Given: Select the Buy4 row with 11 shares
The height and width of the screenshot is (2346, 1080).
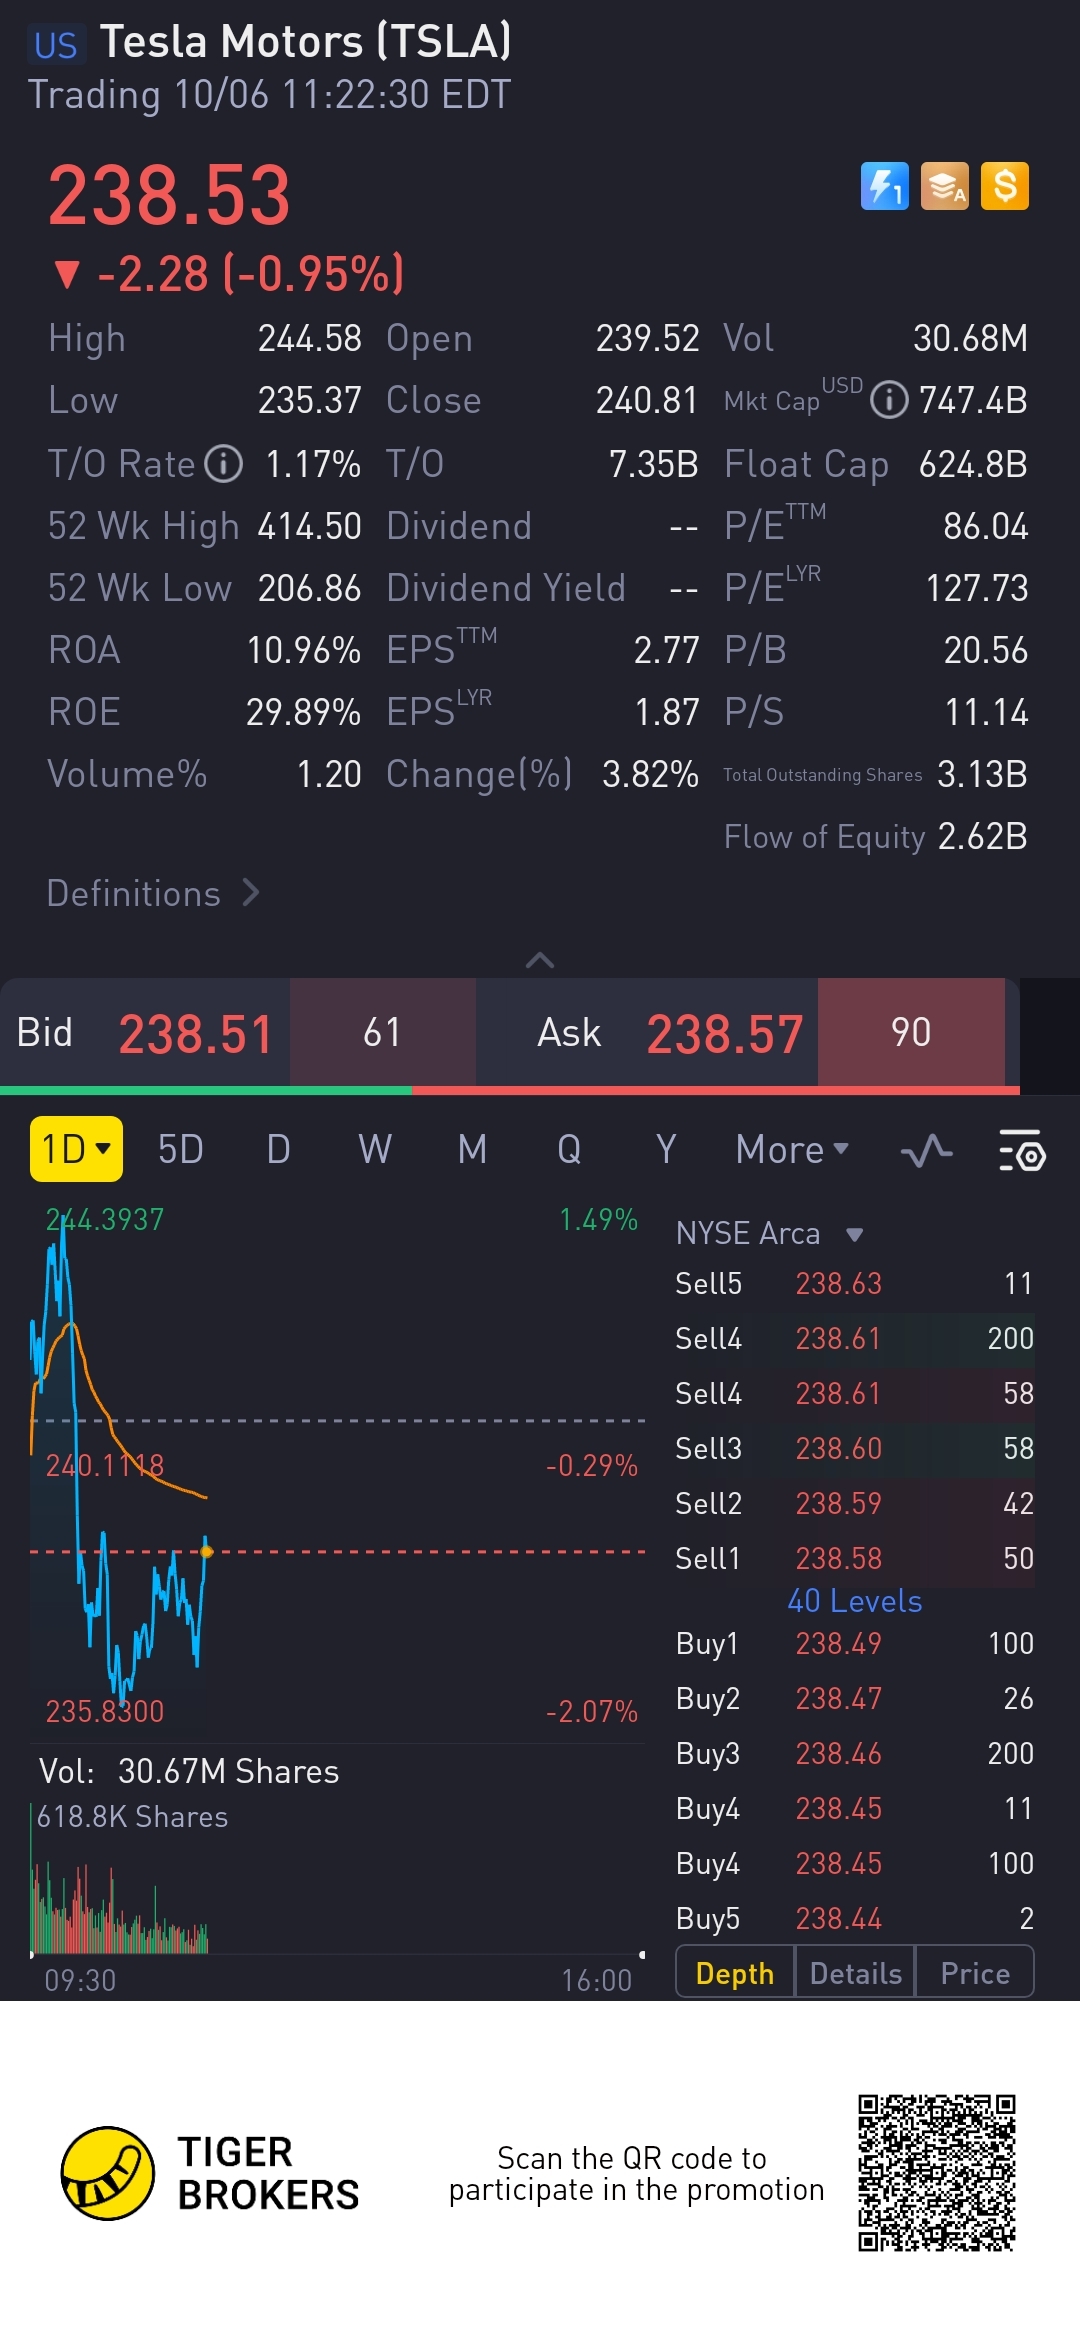Looking at the screenshot, I should click(855, 1808).
